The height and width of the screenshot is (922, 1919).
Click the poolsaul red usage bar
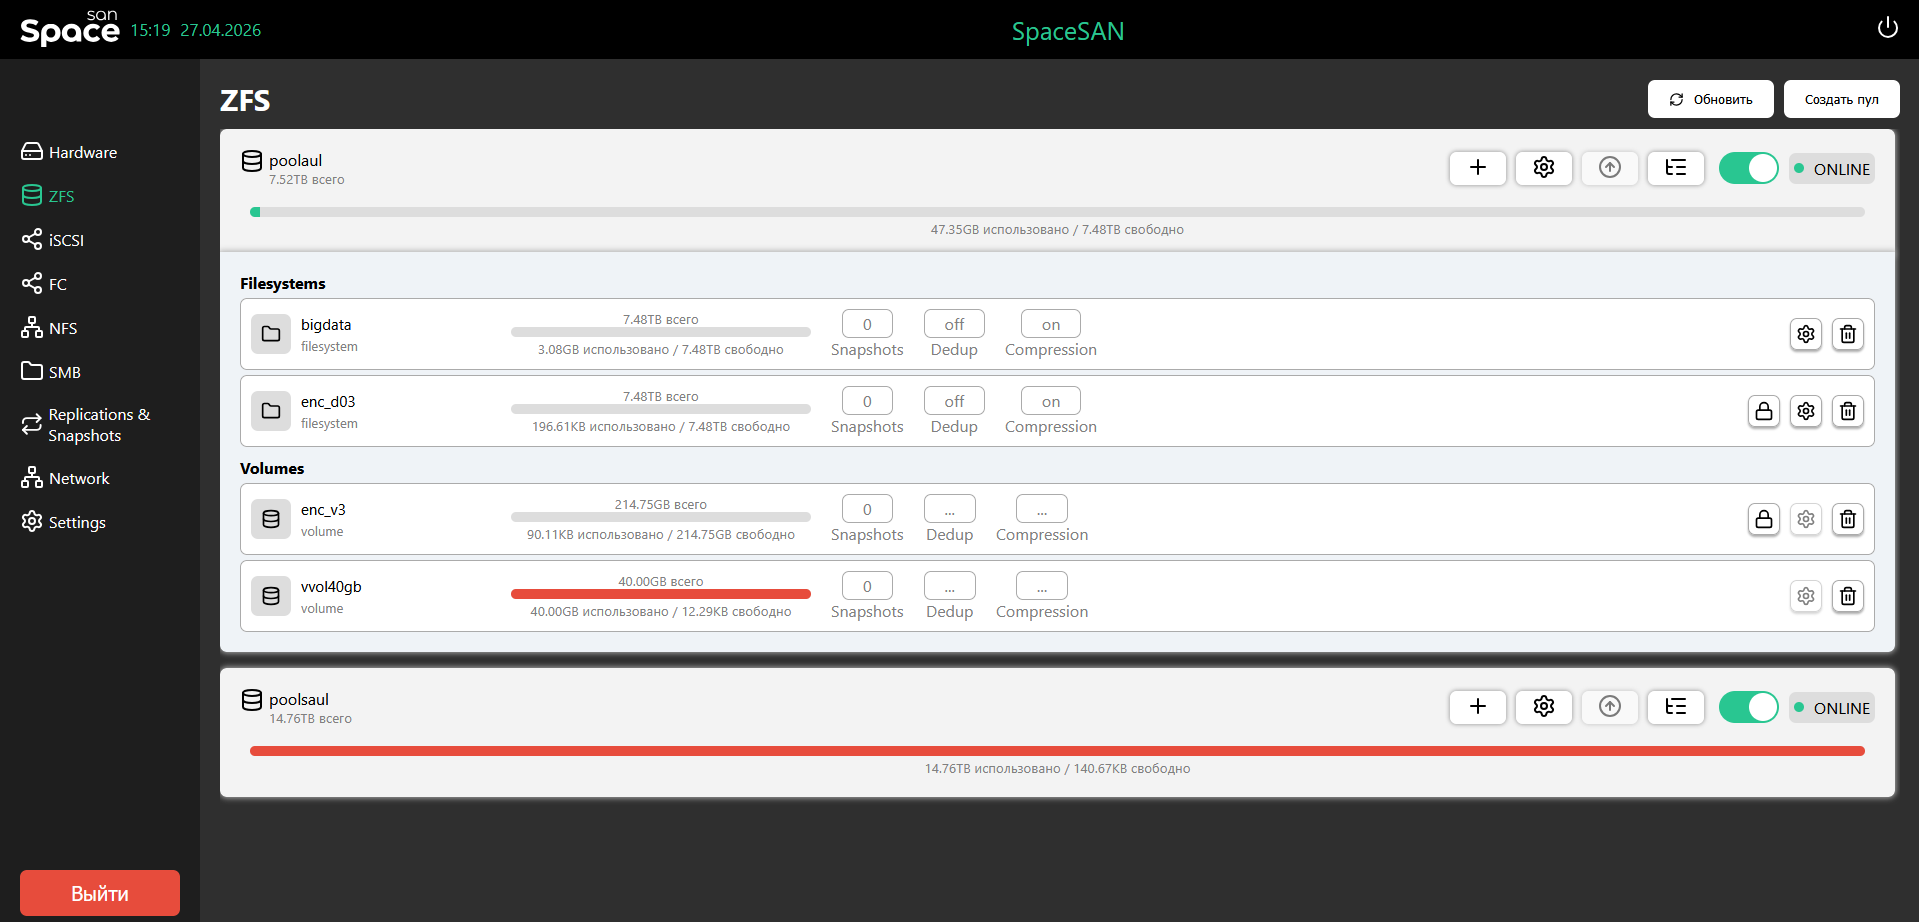click(x=1056, y=751)
